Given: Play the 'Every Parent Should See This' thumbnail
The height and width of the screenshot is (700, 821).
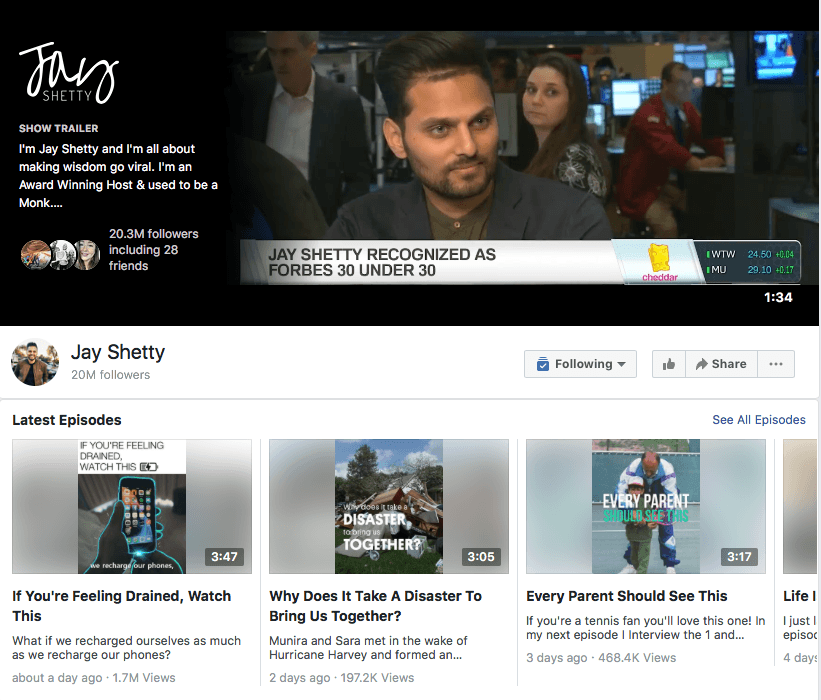Looking at the screenshot, I should (x=646, y=506).
